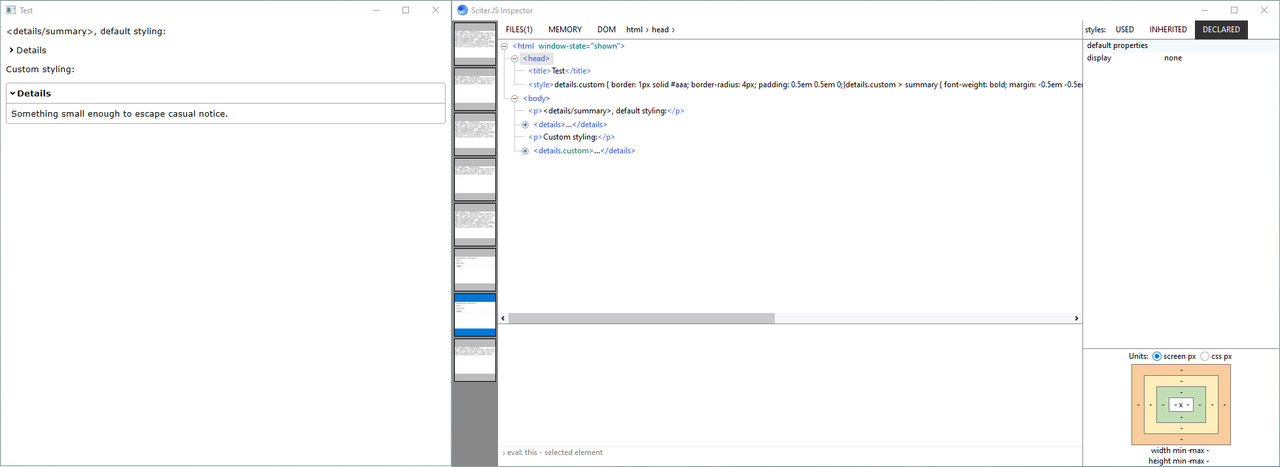This screenshot has height=467, width=1280.
Task: Open the FILES(1) tab
Action: tap(519, 30)
